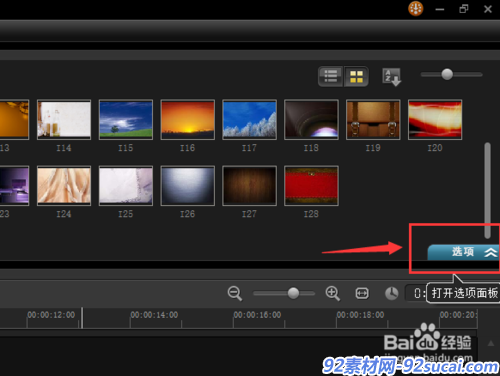Viewport: 500px width, 376px height.
Task: Switch library to thumbnail grid view
Action: [x=356, y=76]
